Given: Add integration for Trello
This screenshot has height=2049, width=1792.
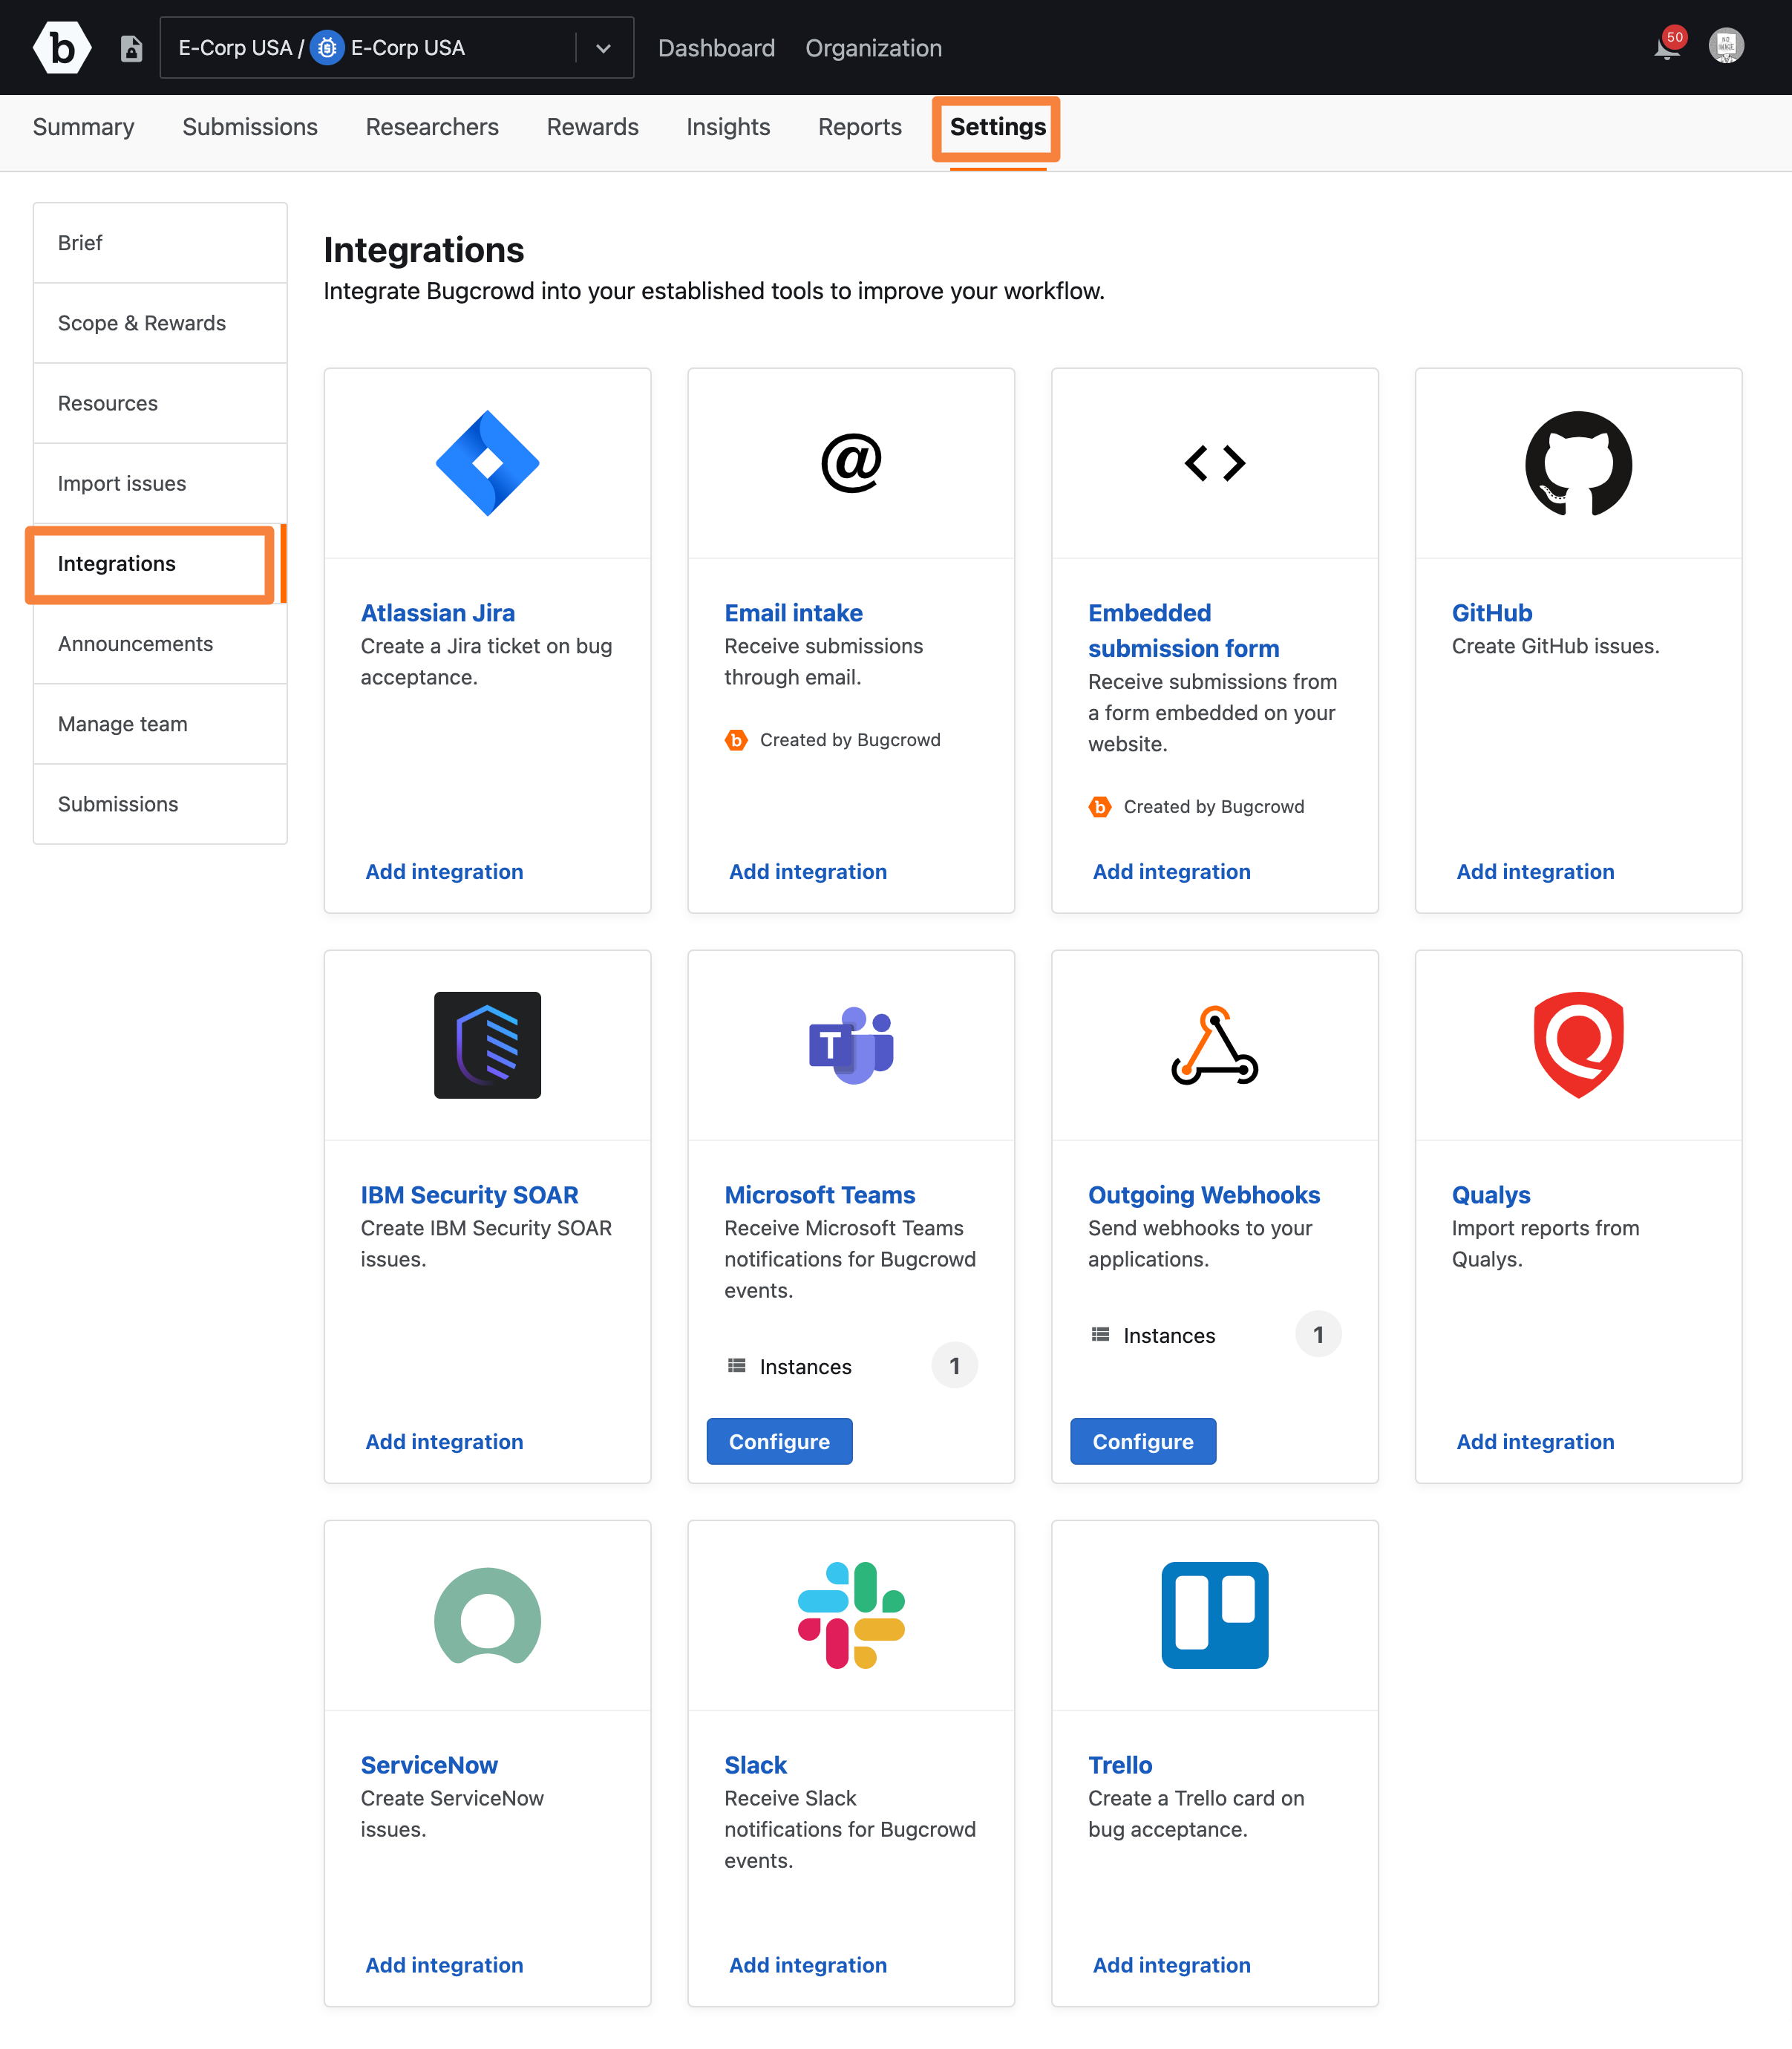Looking at the screenshot, I should (1171, 1965).
